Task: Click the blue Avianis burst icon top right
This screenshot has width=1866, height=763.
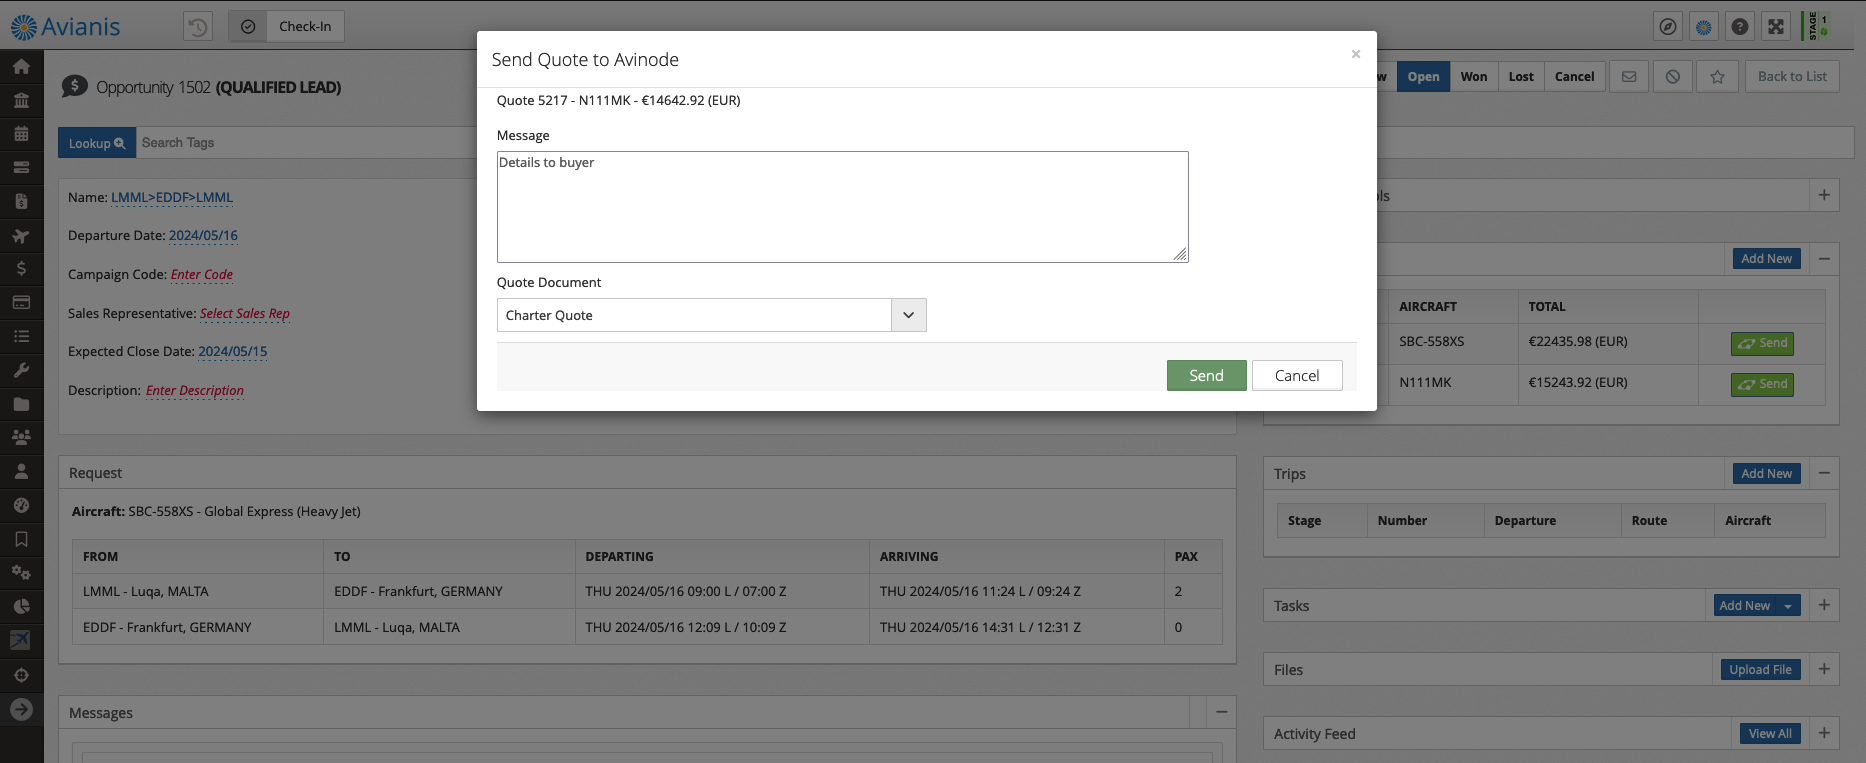Action: [x=1704, y=27]
